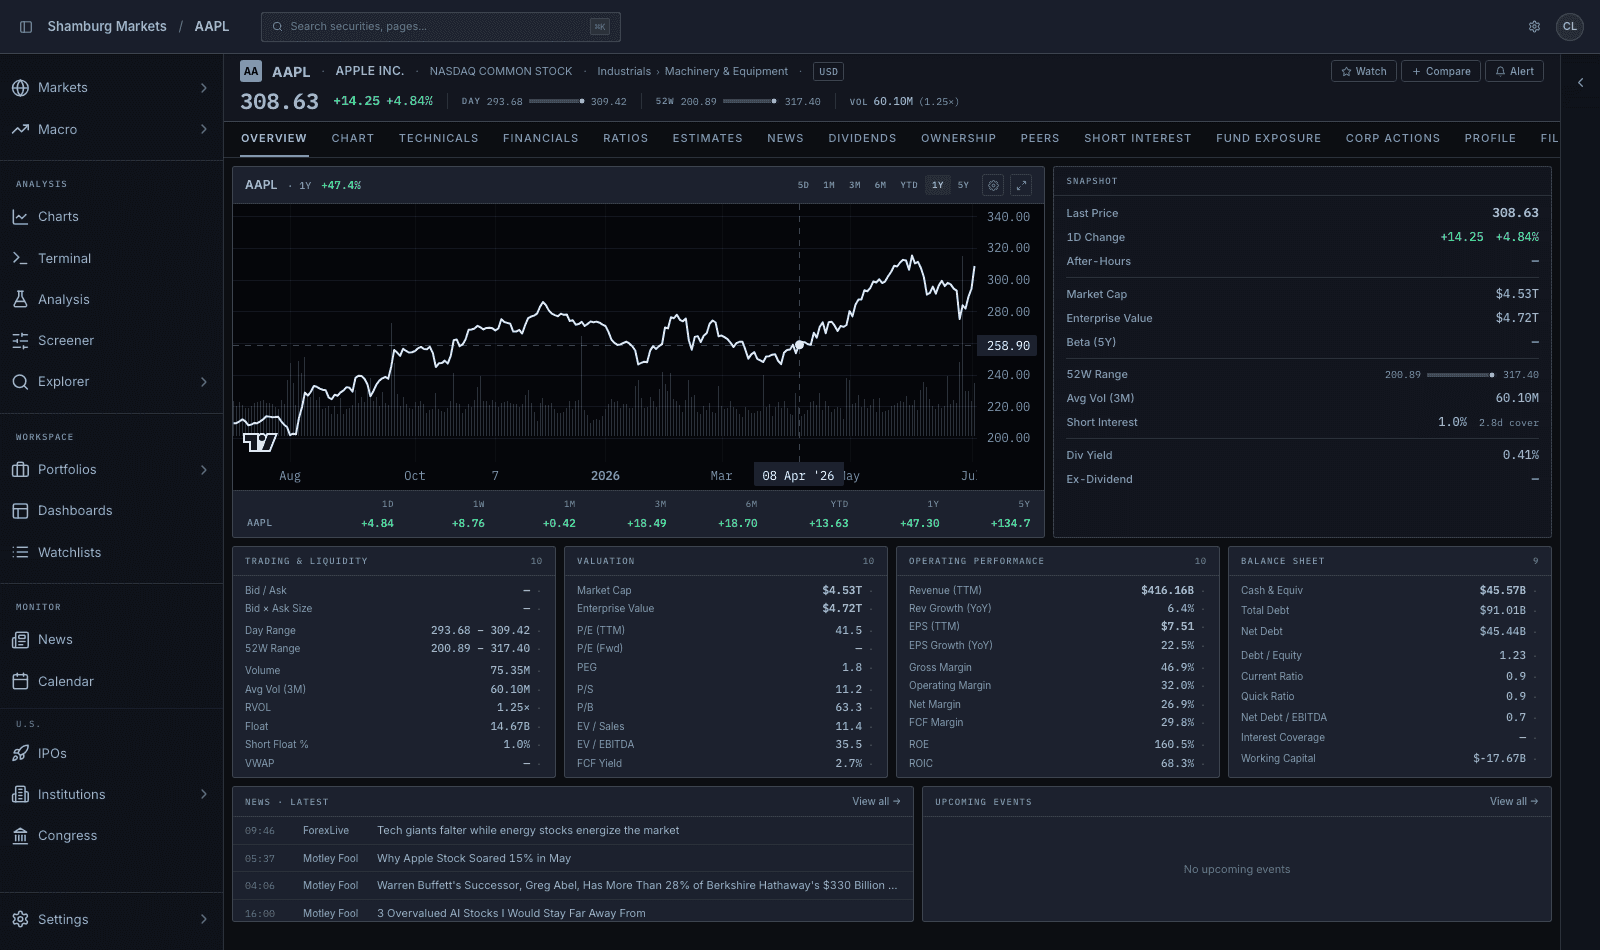1600x950 pixels.
Task: Open the Screener sliders icon
Action: coord(20,341)
